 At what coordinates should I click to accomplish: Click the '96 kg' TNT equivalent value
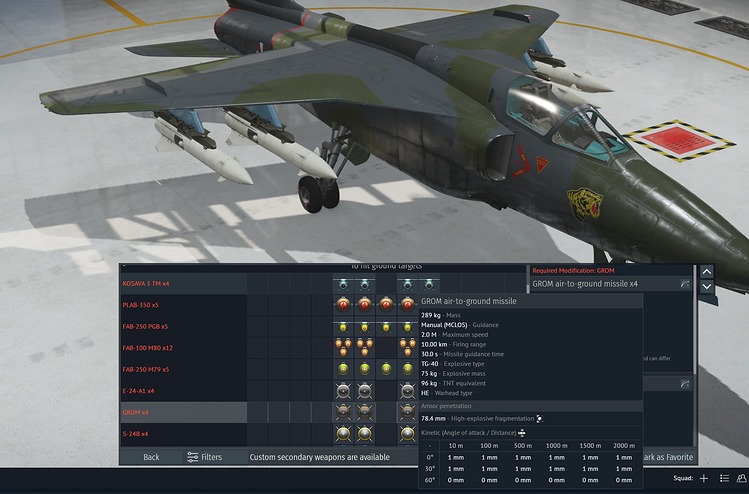429,384
